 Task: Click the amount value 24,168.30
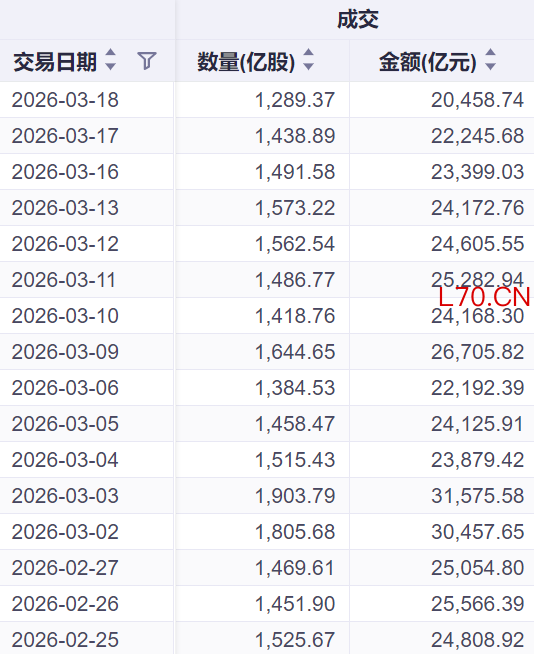pos(477,317)
